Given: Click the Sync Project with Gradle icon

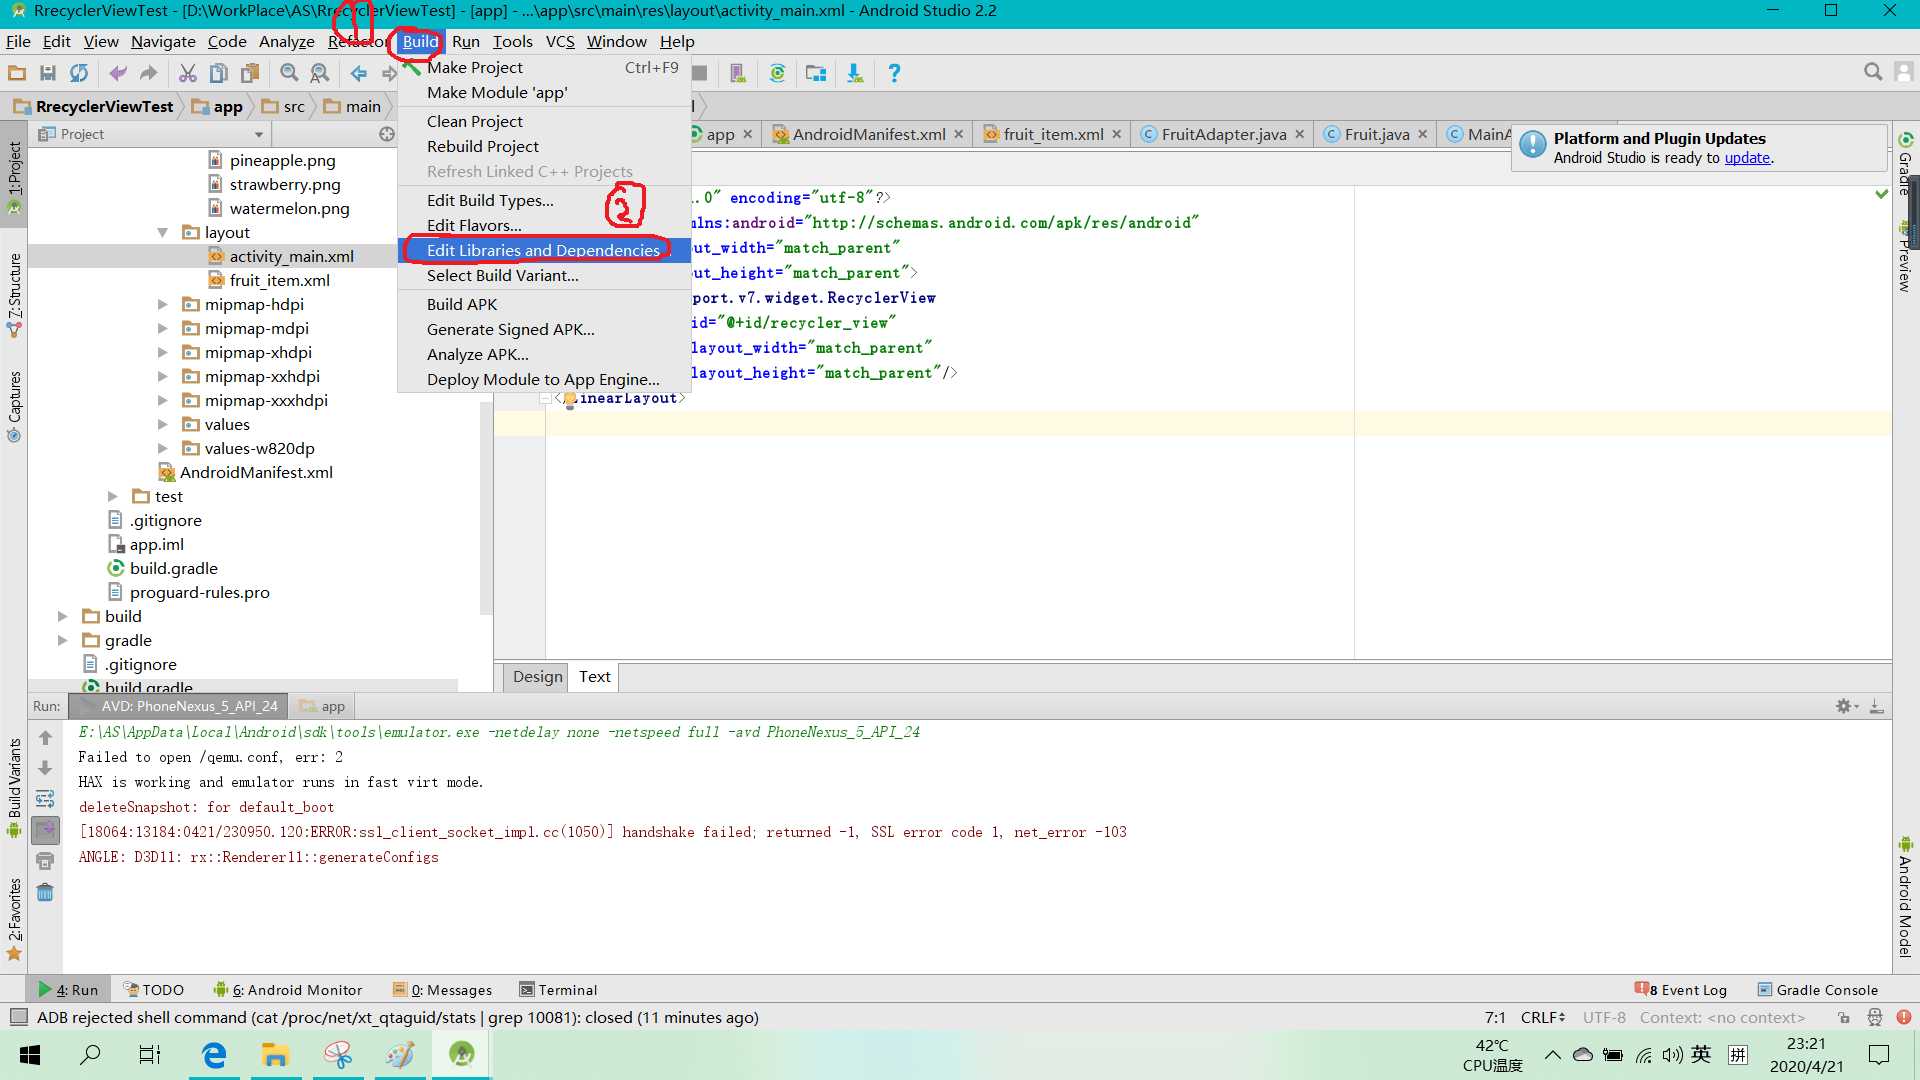Looking at the screenshot, I should tap(777, 73).
